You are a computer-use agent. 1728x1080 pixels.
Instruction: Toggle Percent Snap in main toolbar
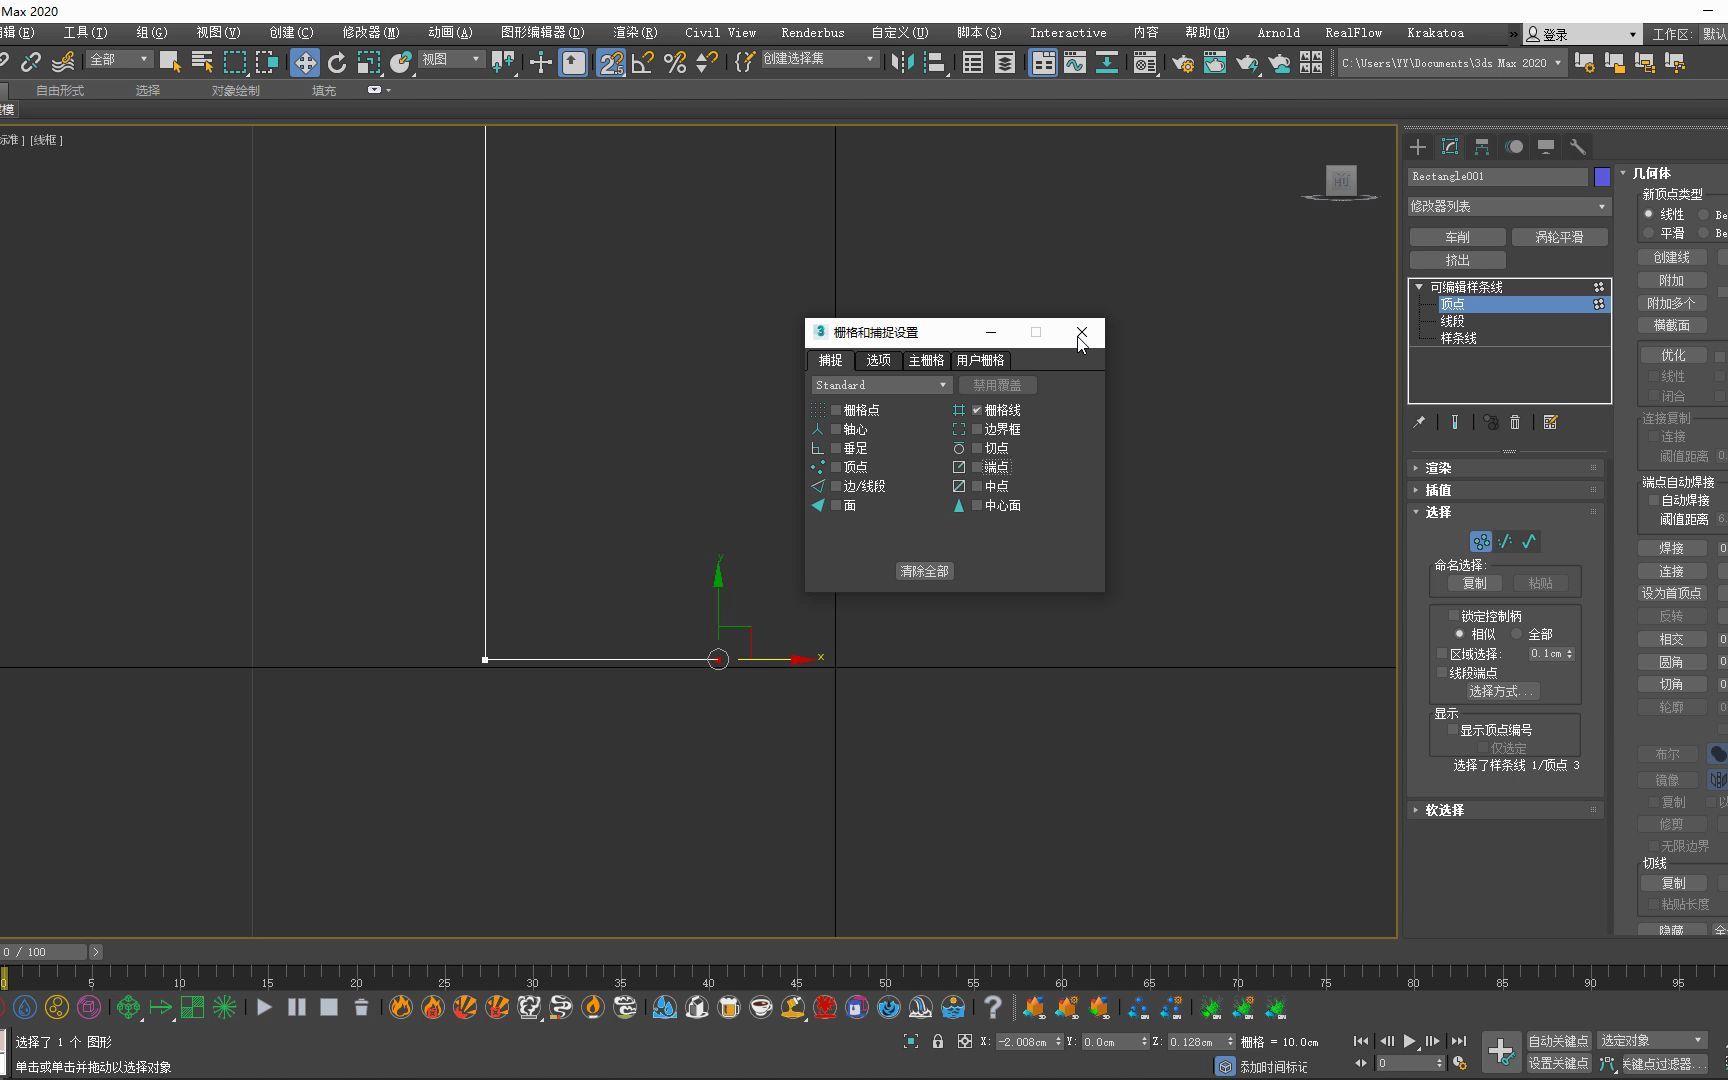coord(675,62)
